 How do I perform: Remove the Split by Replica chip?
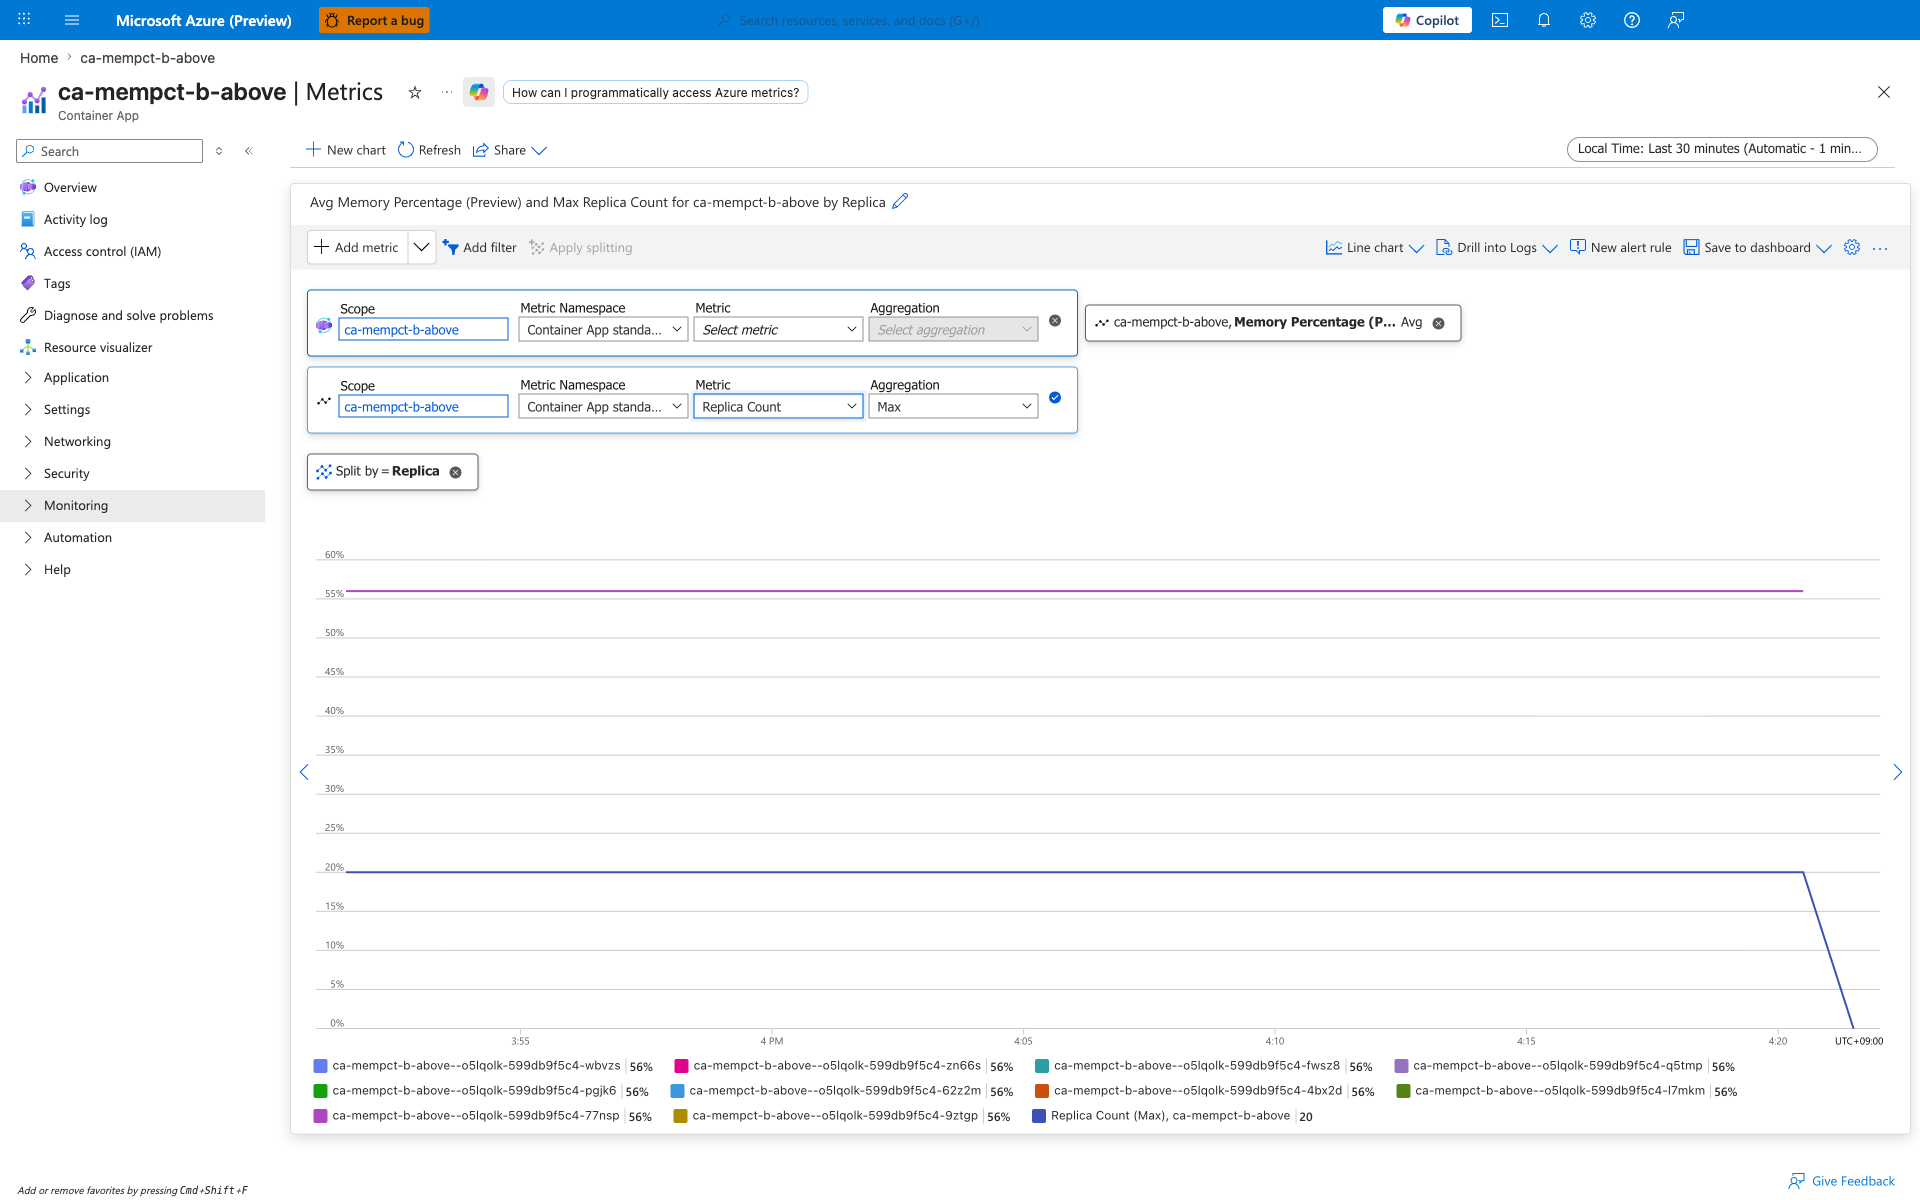click(x=456, y=472)
